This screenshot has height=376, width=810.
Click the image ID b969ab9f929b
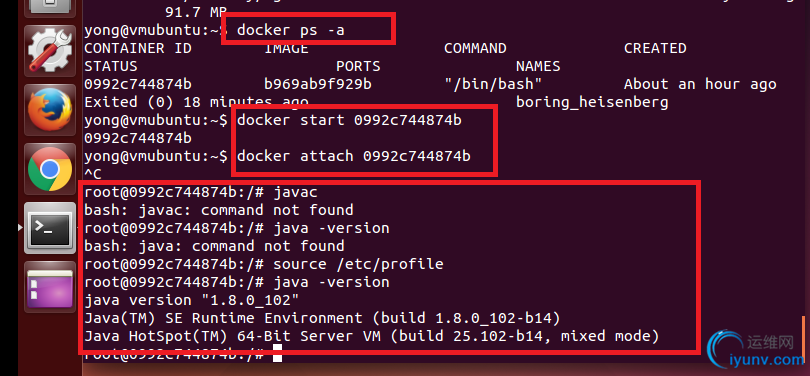tap(318, 84)
